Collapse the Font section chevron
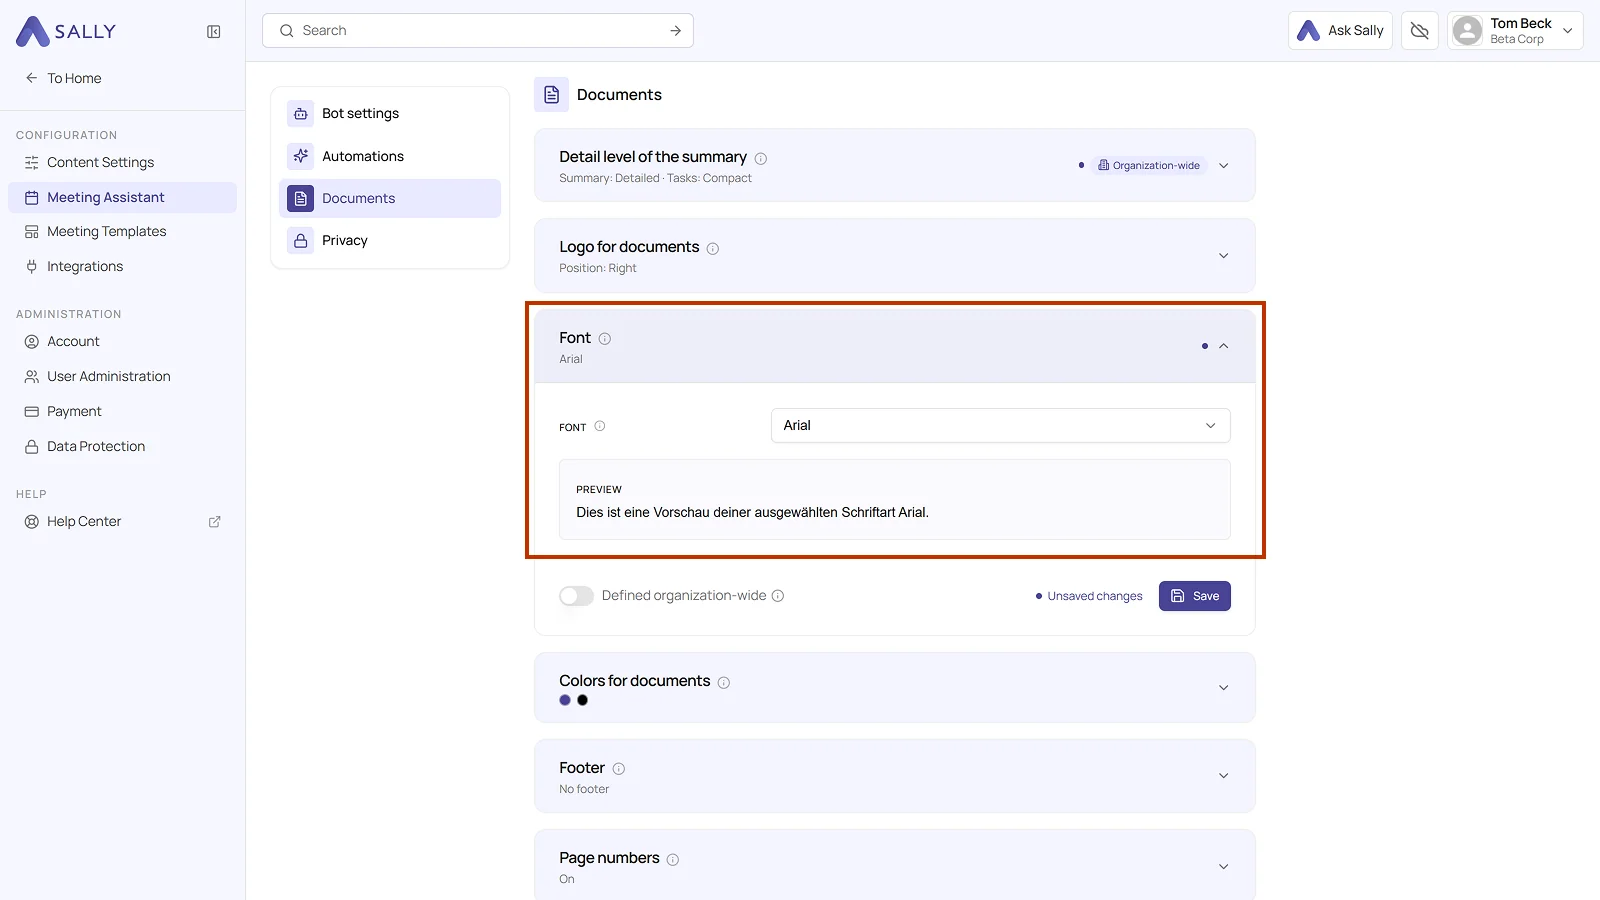The width and height of the screenshot is (1600, 900). [x=1223, y=346]
